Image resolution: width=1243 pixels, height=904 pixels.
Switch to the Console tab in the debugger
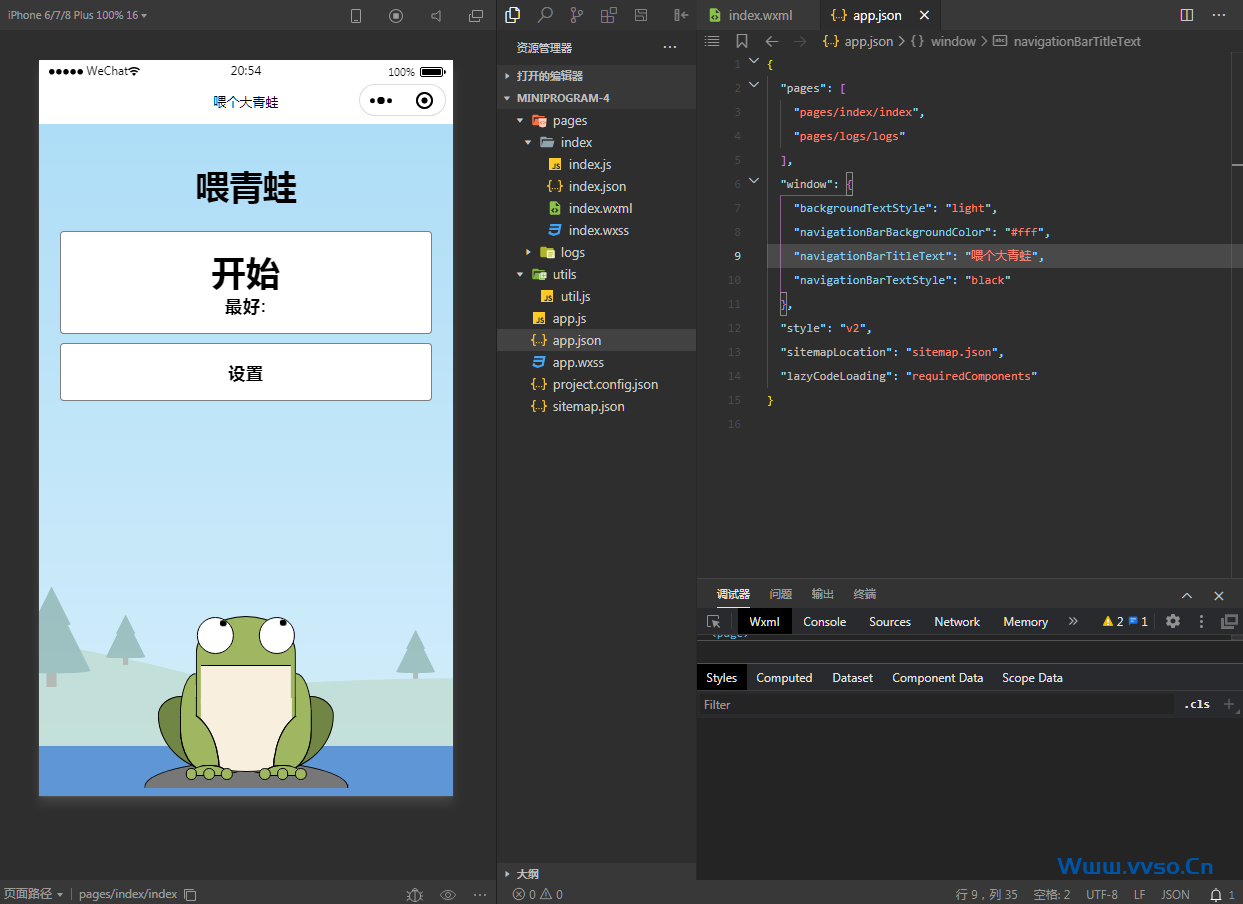tap(824, 621)
